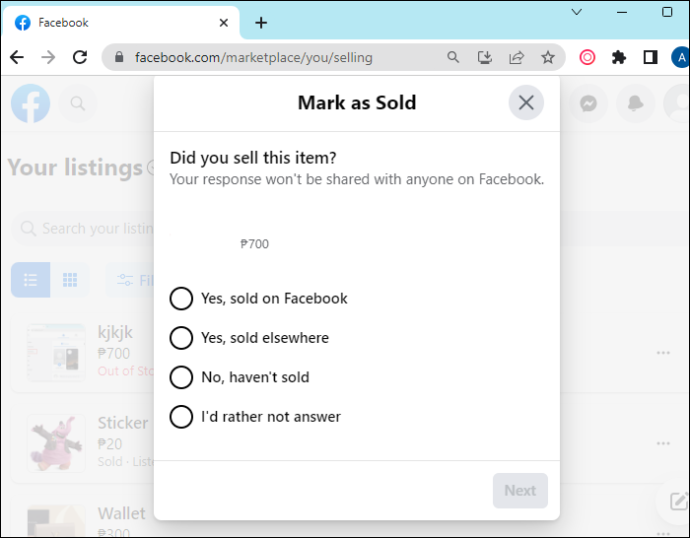Bookmark page with the star icon
This screenshot has width=690, height=538.
547,57
